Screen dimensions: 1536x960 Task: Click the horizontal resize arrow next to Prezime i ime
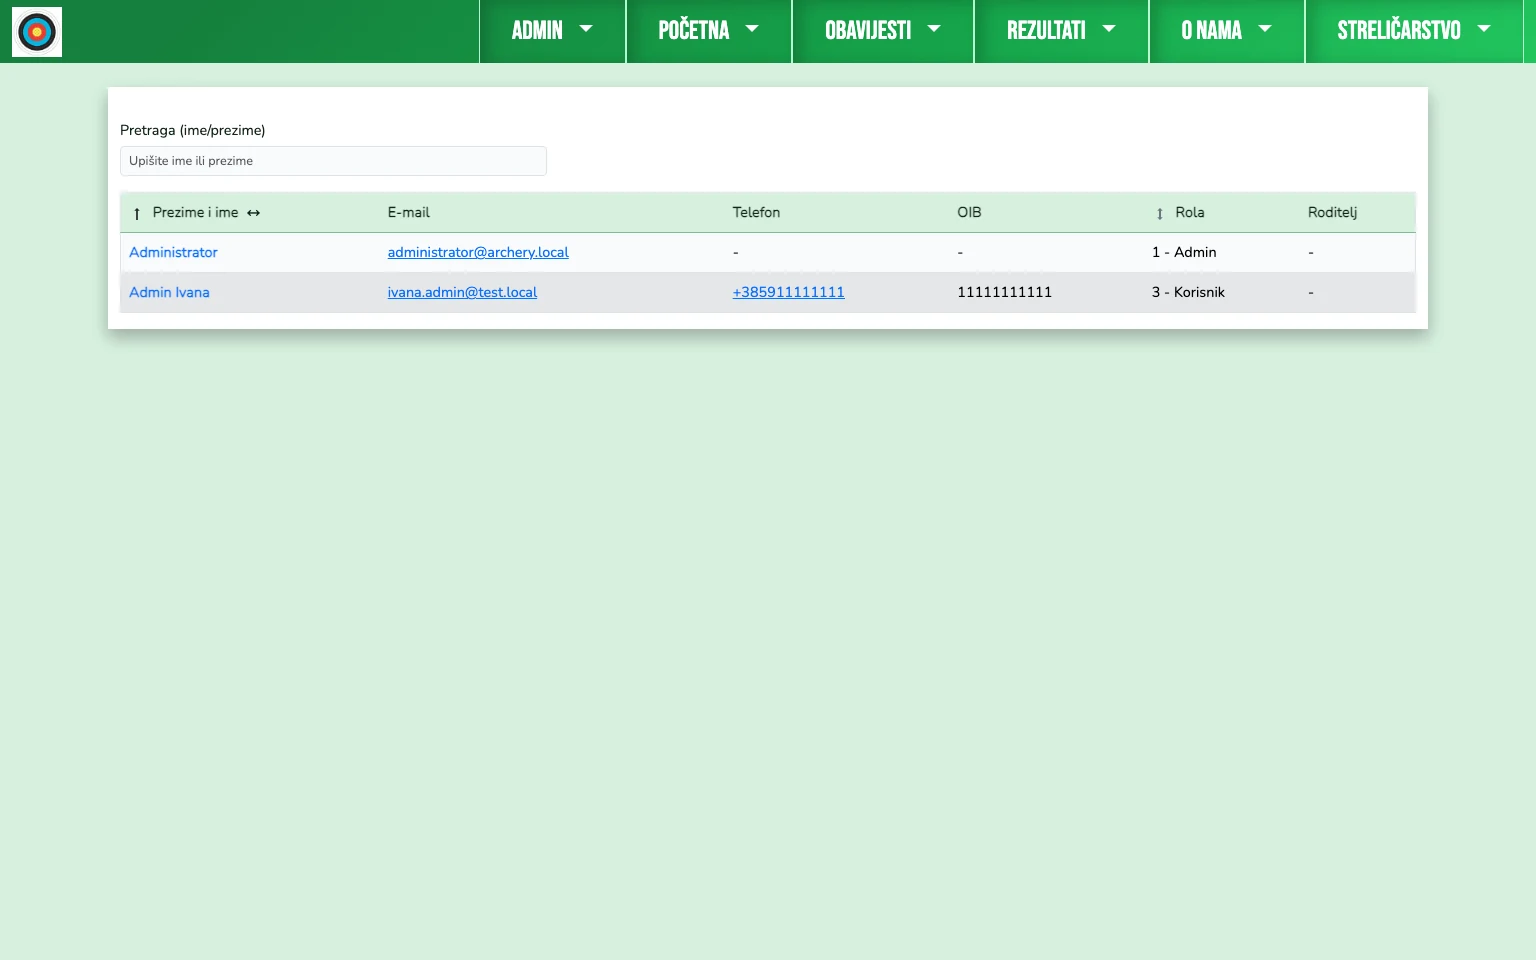253,212
